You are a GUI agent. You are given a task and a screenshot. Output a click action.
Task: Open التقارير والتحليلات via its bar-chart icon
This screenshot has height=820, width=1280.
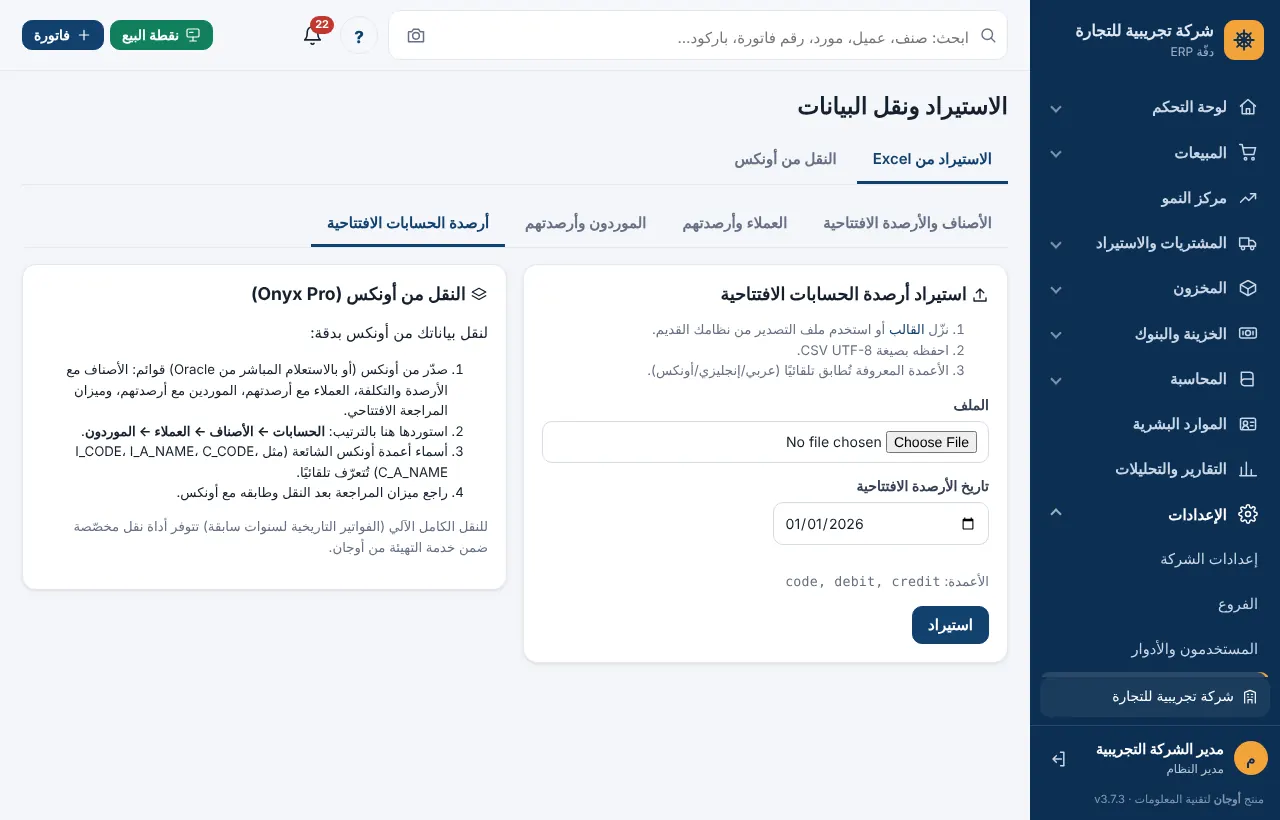pyautogui.click(x=1247, y=469)
